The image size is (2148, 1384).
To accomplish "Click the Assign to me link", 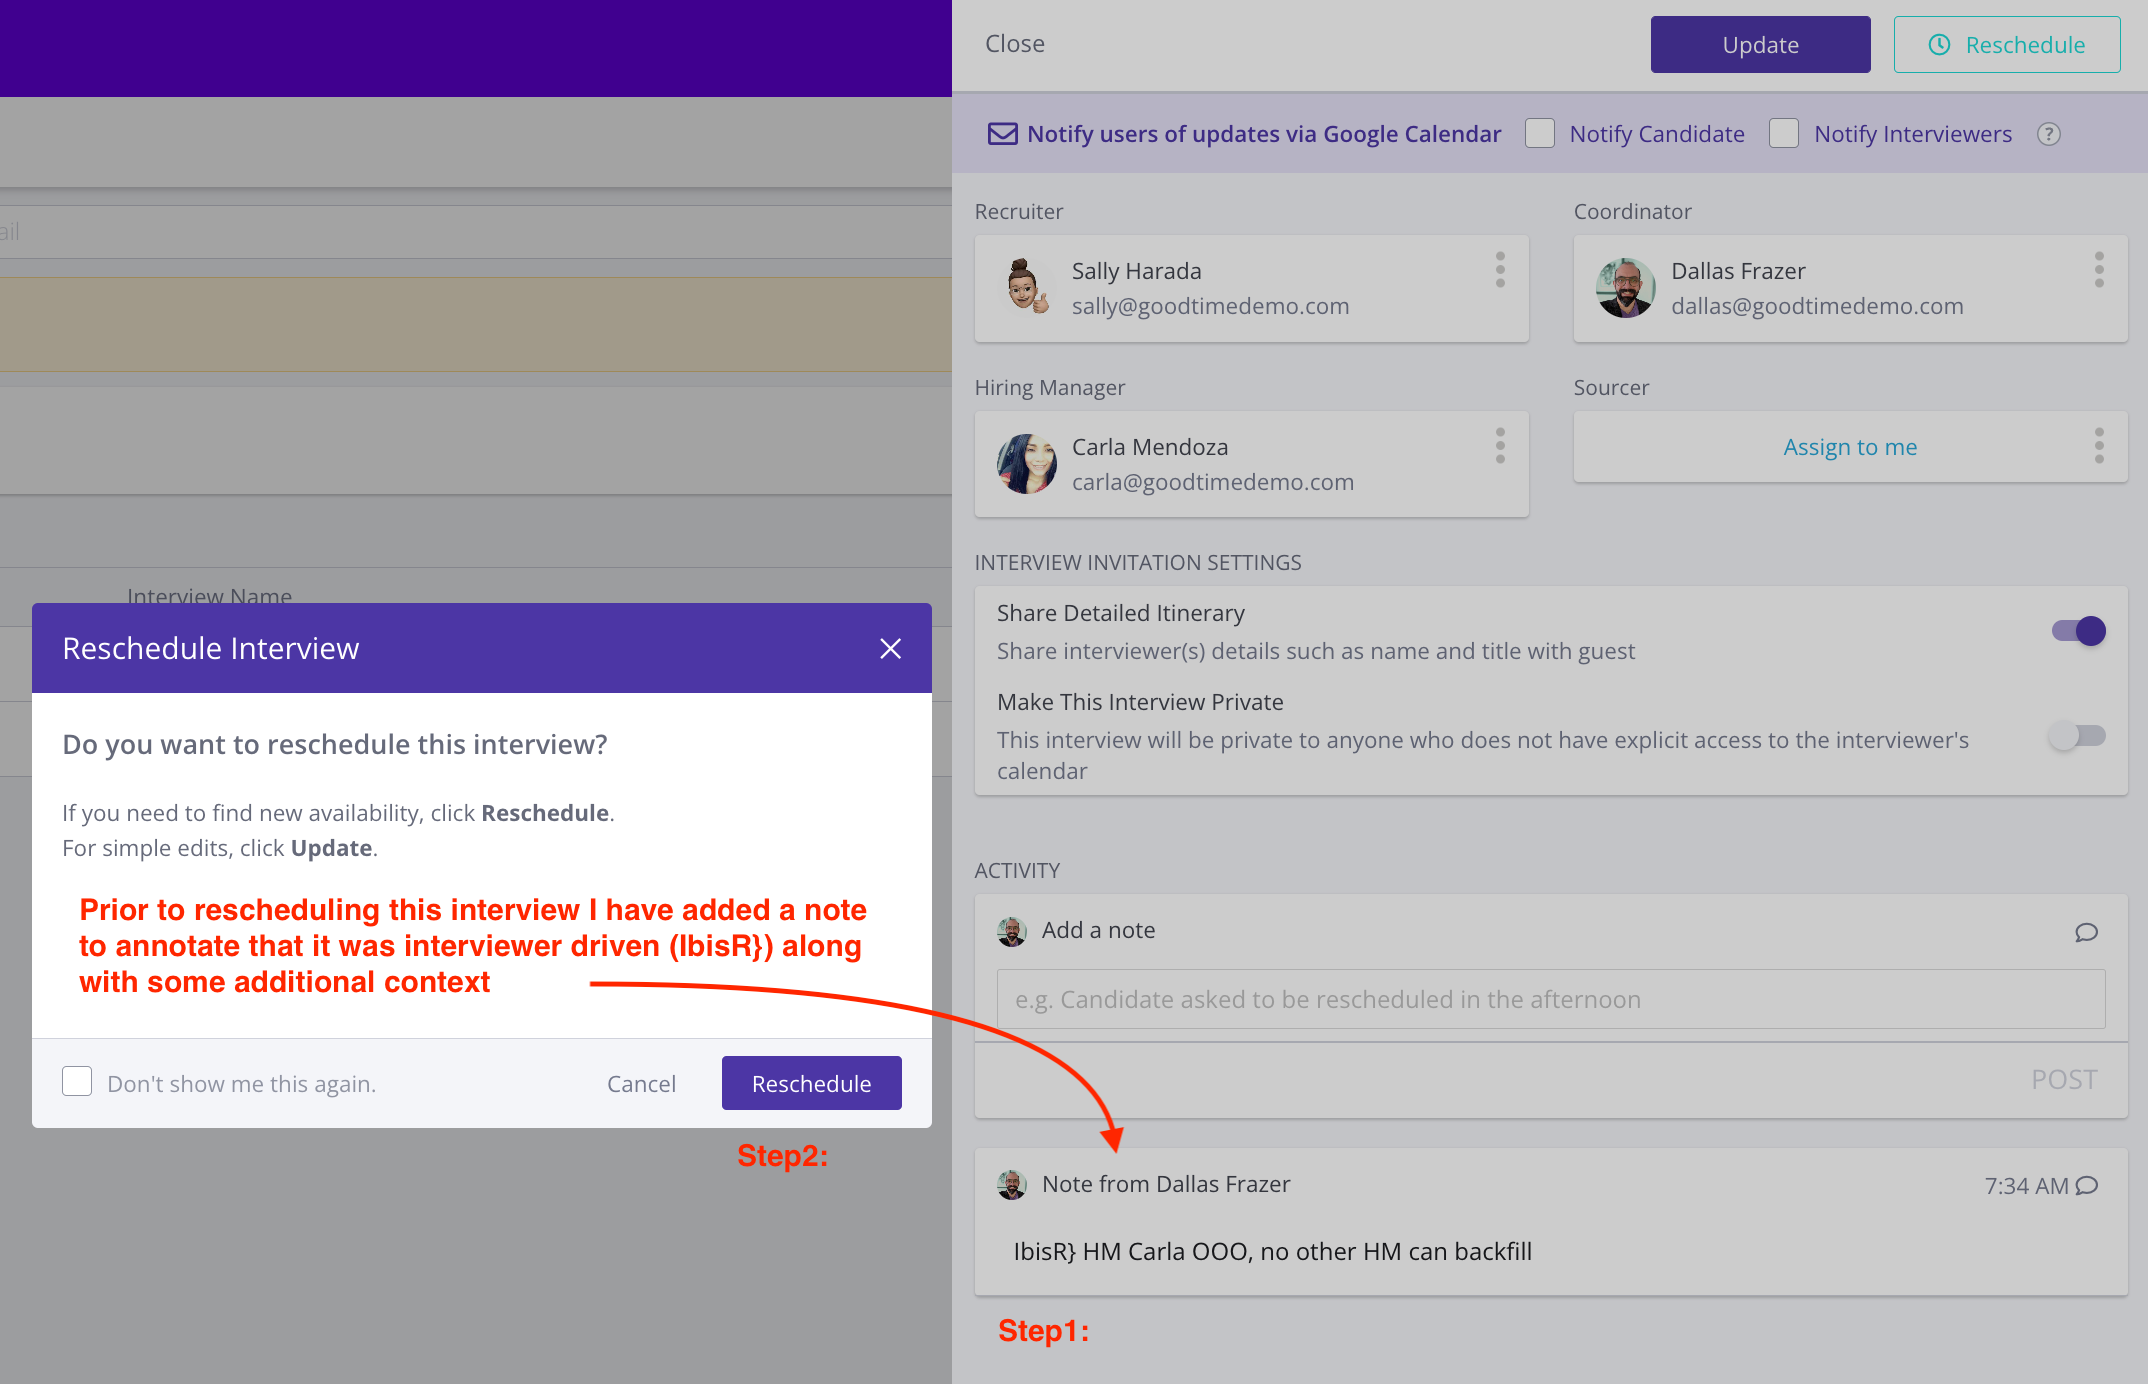I will [x=1850, y=447].
